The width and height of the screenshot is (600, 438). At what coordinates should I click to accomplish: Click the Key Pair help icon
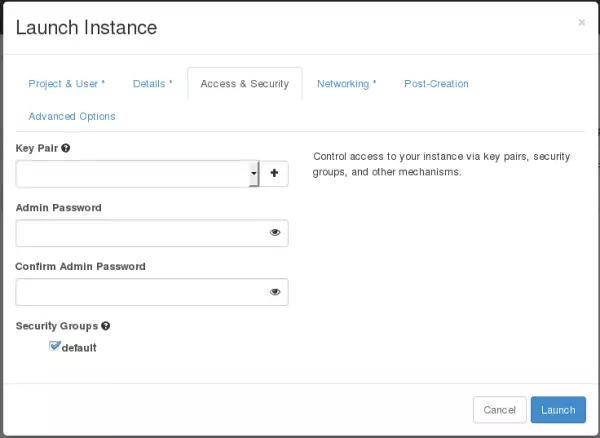pos(66,148)
